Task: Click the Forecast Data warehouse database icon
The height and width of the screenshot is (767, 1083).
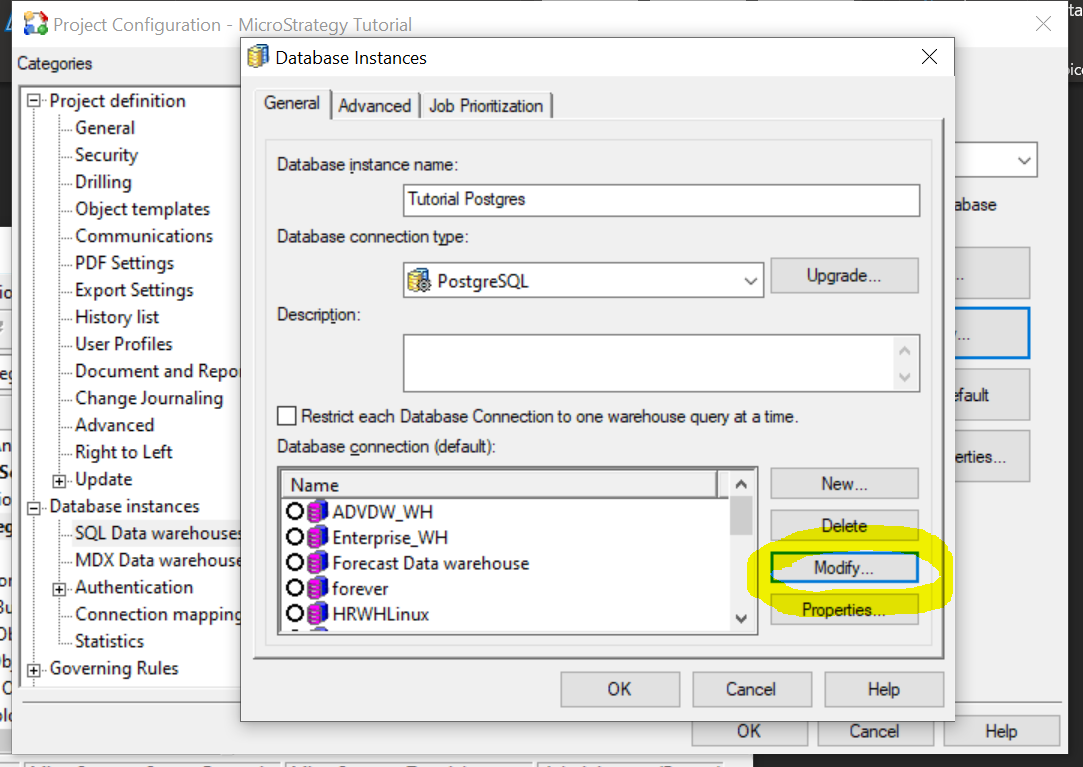Action: coord(317,562)
